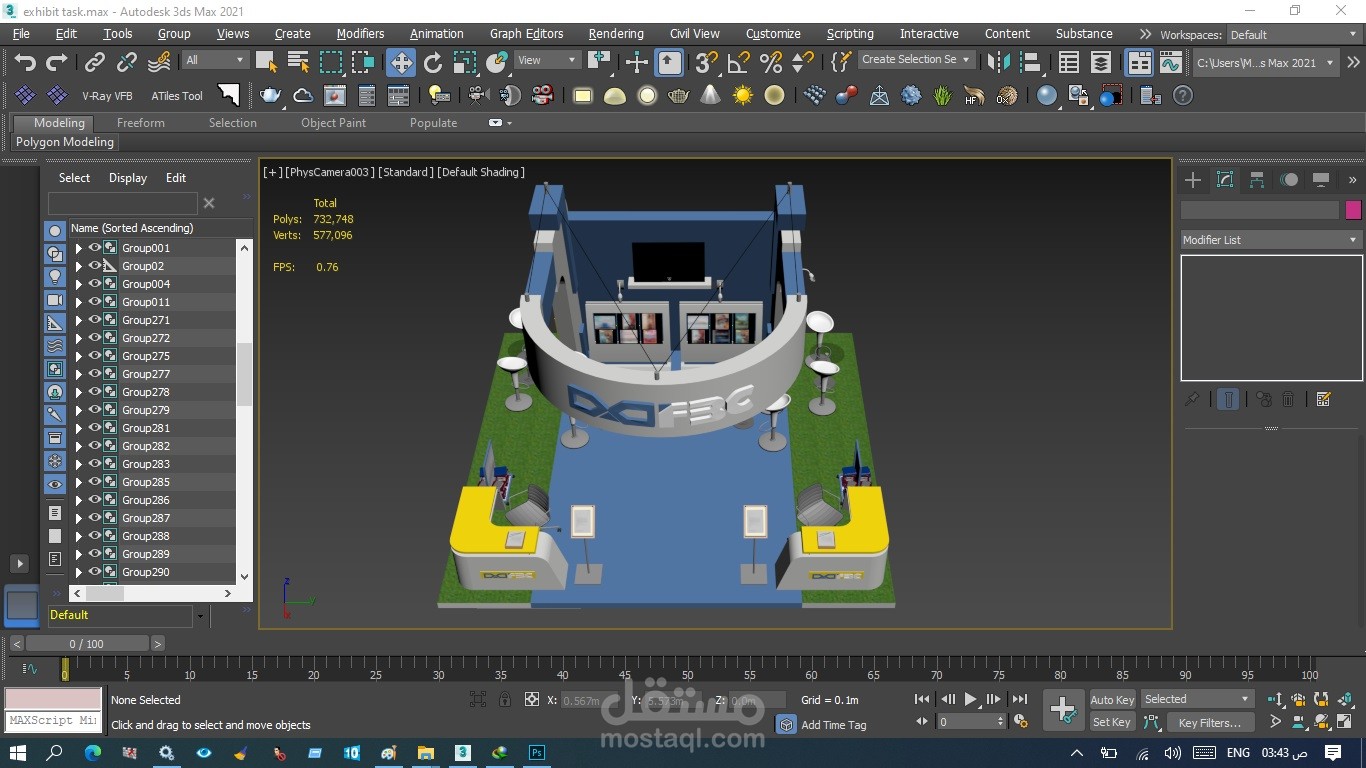This screenshot has height=768, width=1366.
Task: Toggle visibility of Group290
Action: tap(95, 572)
